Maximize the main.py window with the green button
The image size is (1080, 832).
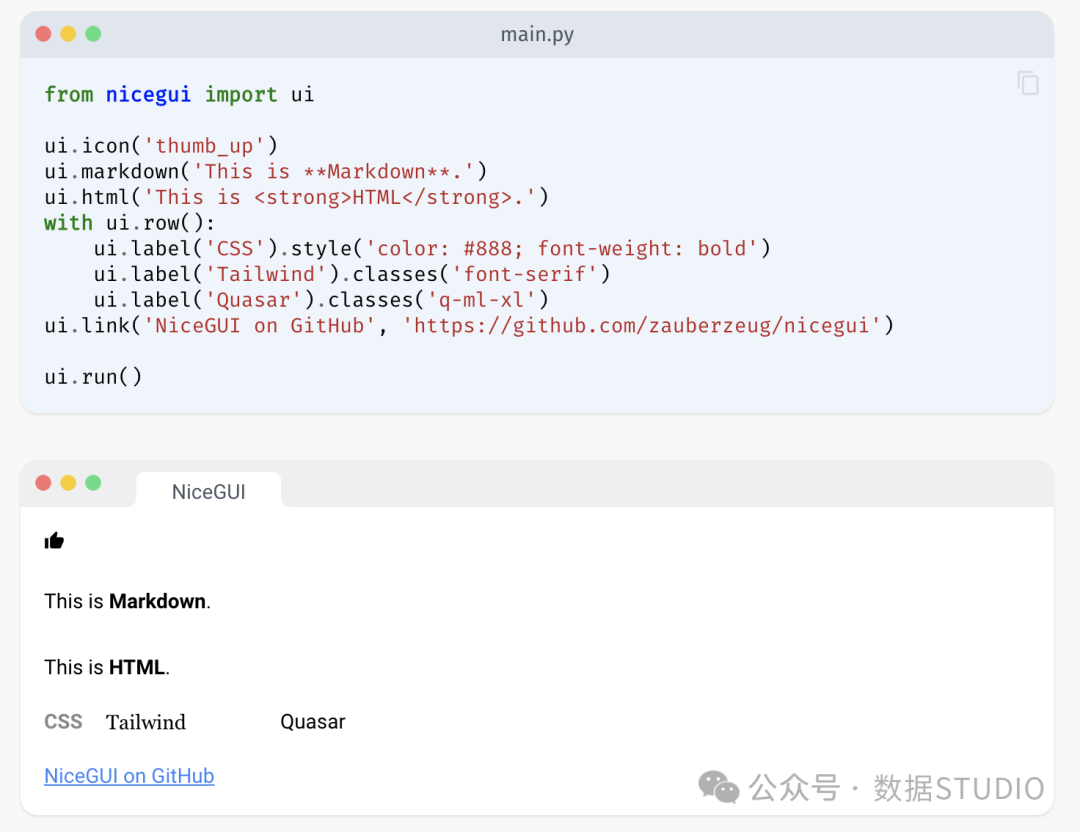(x=93, y=34)
